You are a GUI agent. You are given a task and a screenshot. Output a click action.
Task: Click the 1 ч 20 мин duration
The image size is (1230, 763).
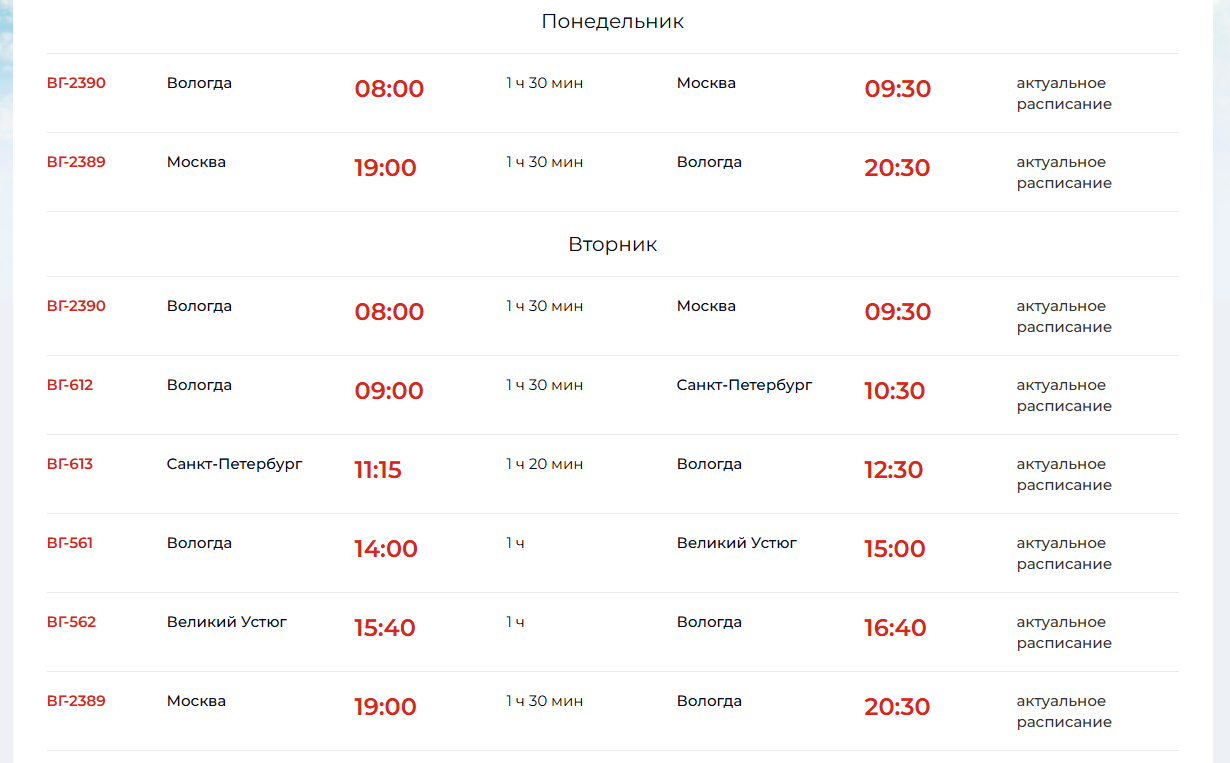[x=545, y=464]
